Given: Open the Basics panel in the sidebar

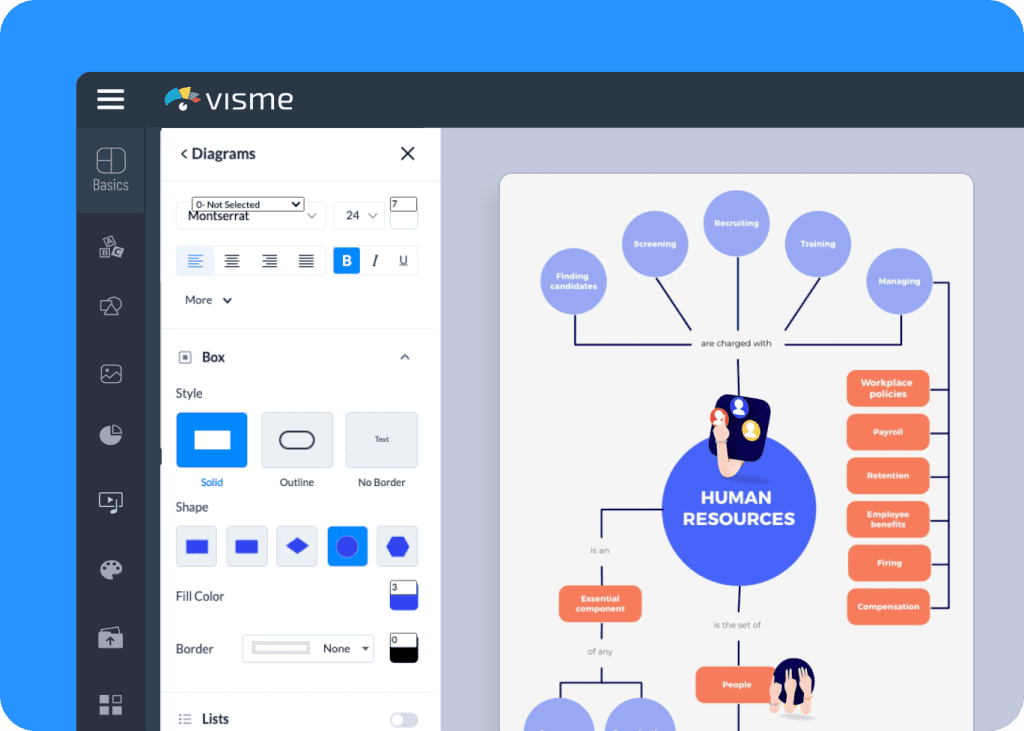Looking at the screenshot, I should coord(110,168).
